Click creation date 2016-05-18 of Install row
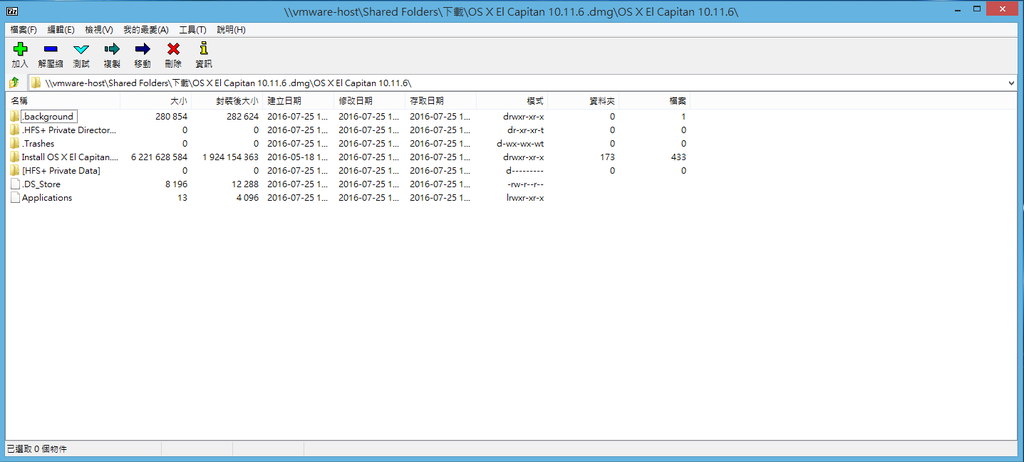Image resolution: width=1024 pixels, height=462 pixels. [x=297, y=157]
